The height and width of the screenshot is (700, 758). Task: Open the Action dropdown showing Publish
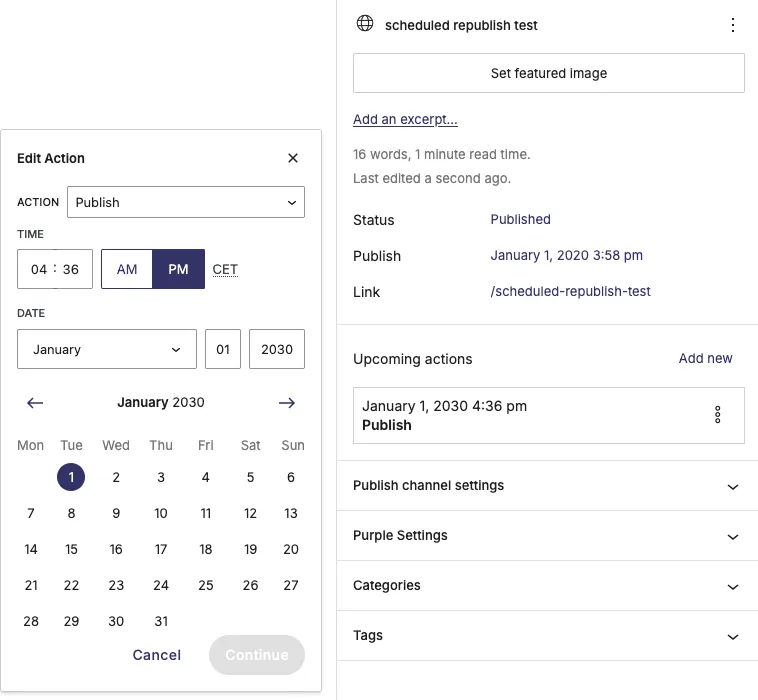(186, 202)
